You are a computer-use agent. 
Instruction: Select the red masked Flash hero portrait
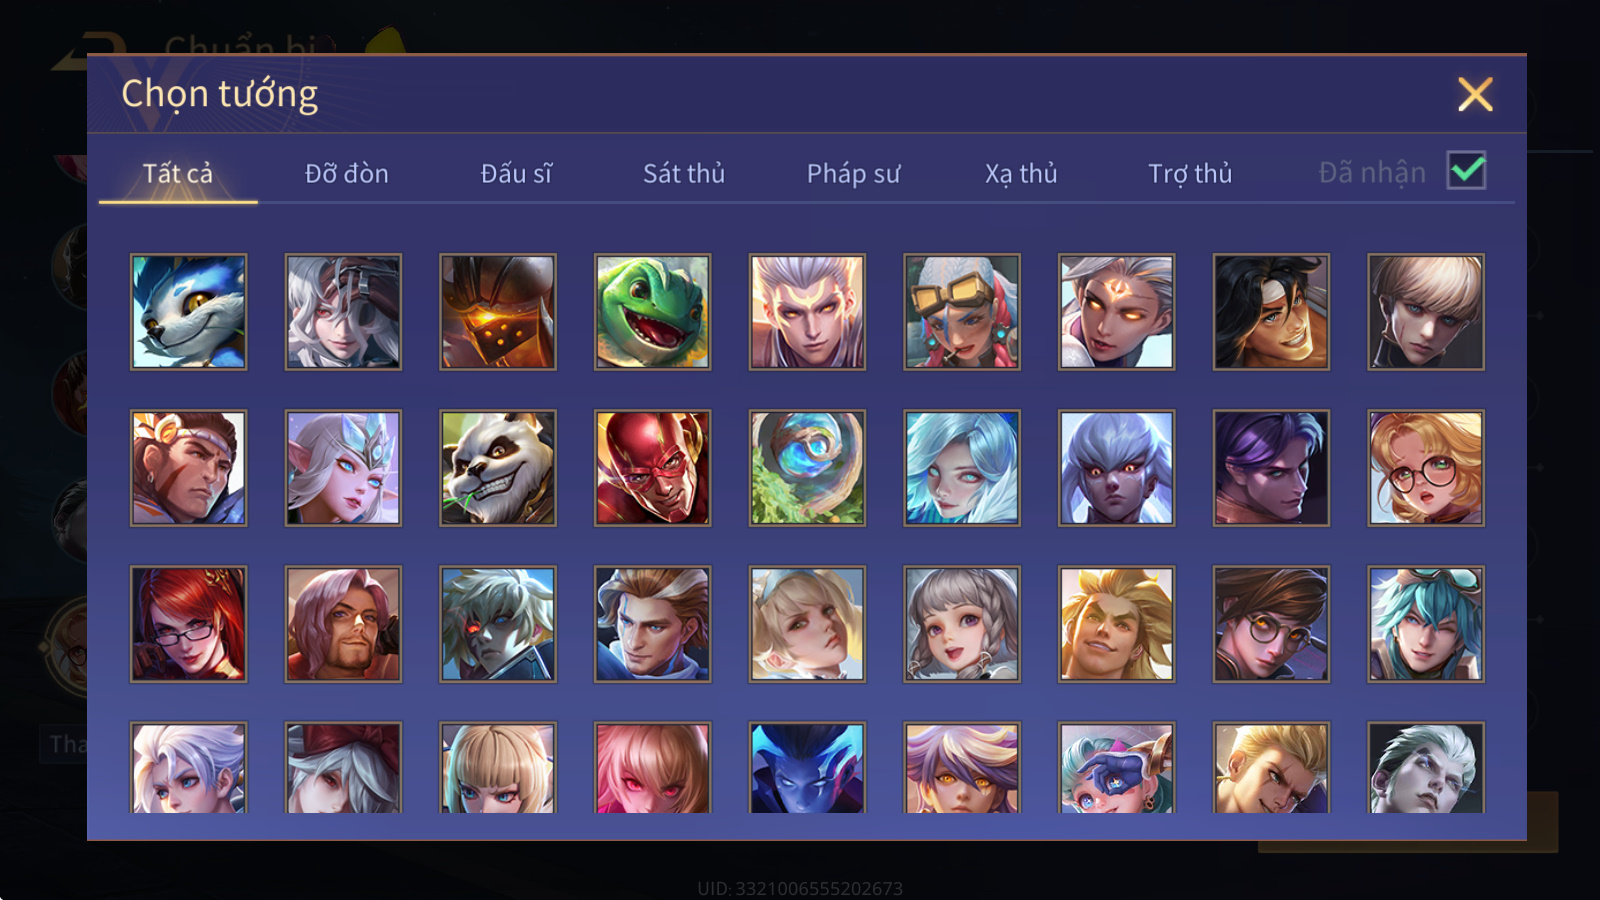pos(652,468)
